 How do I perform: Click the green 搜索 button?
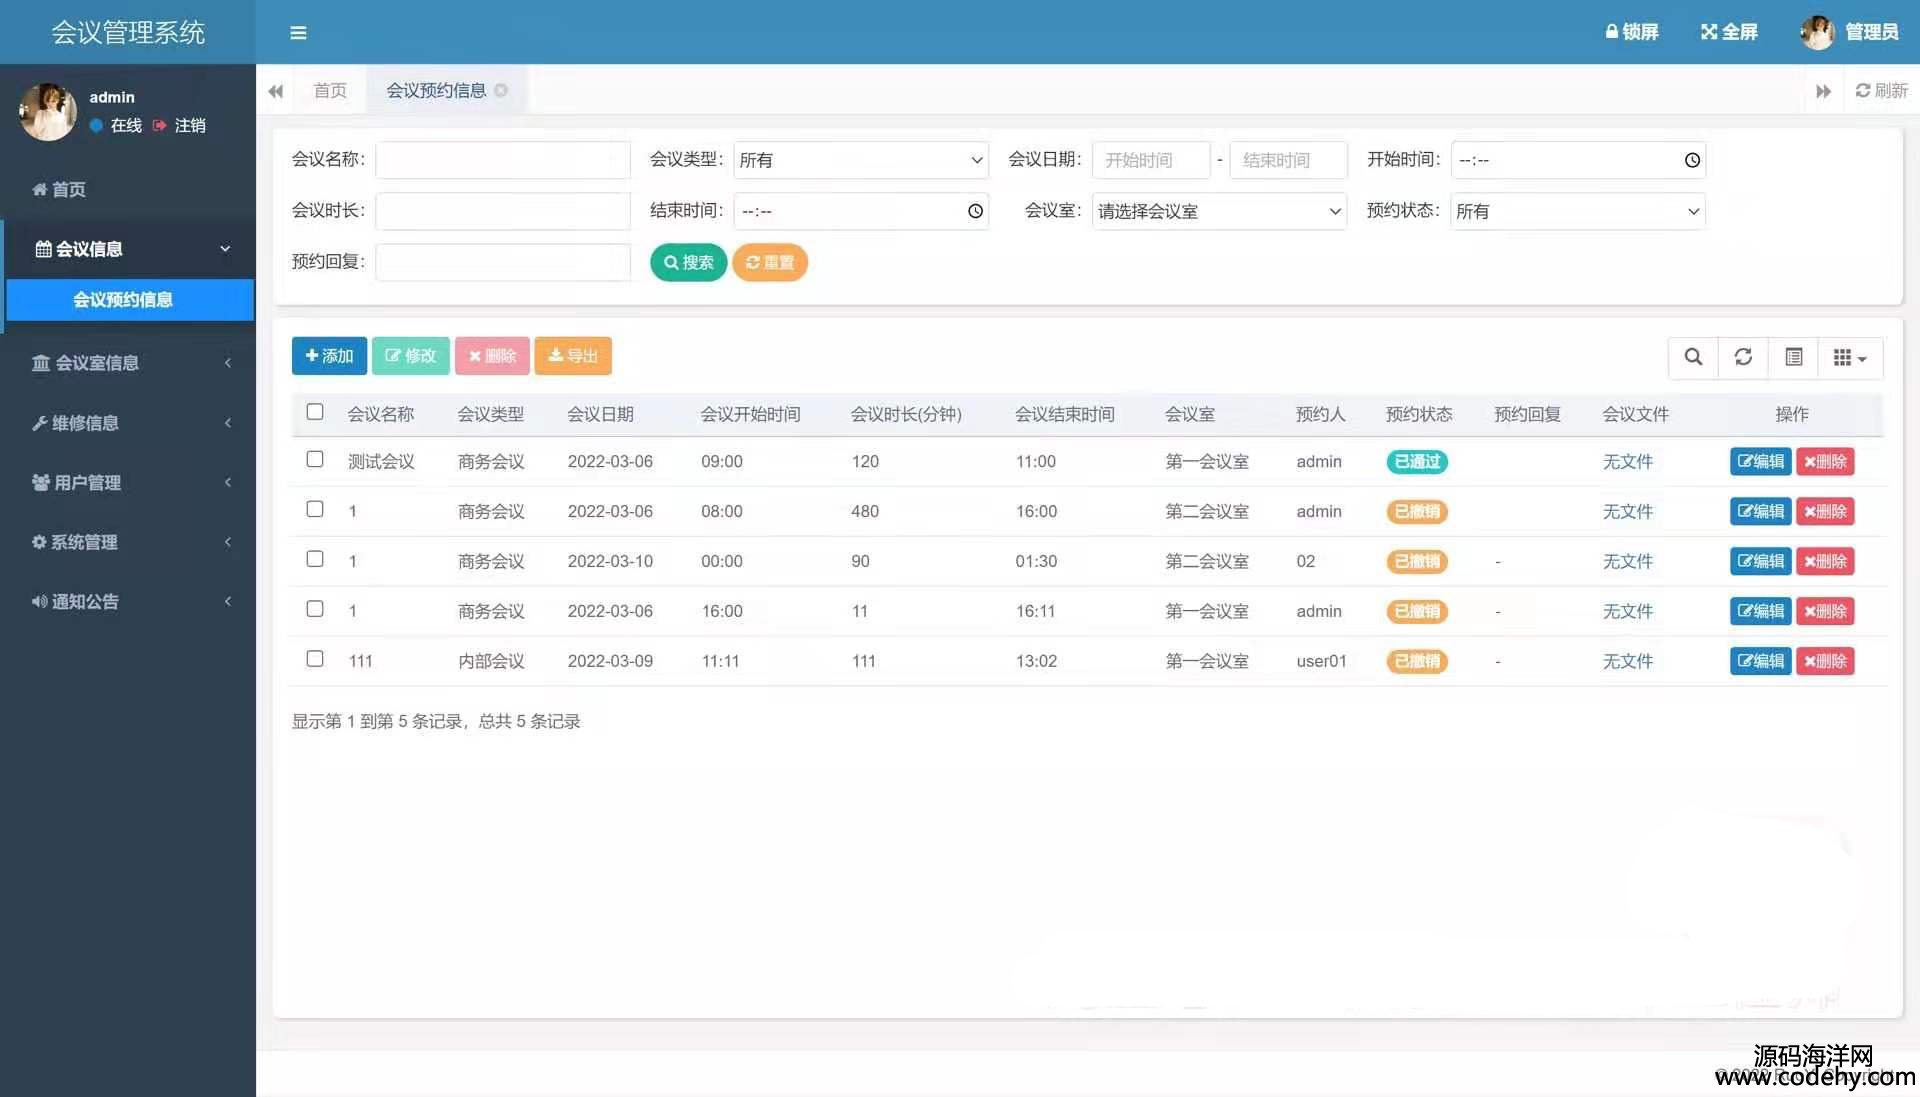pos(688,262)
